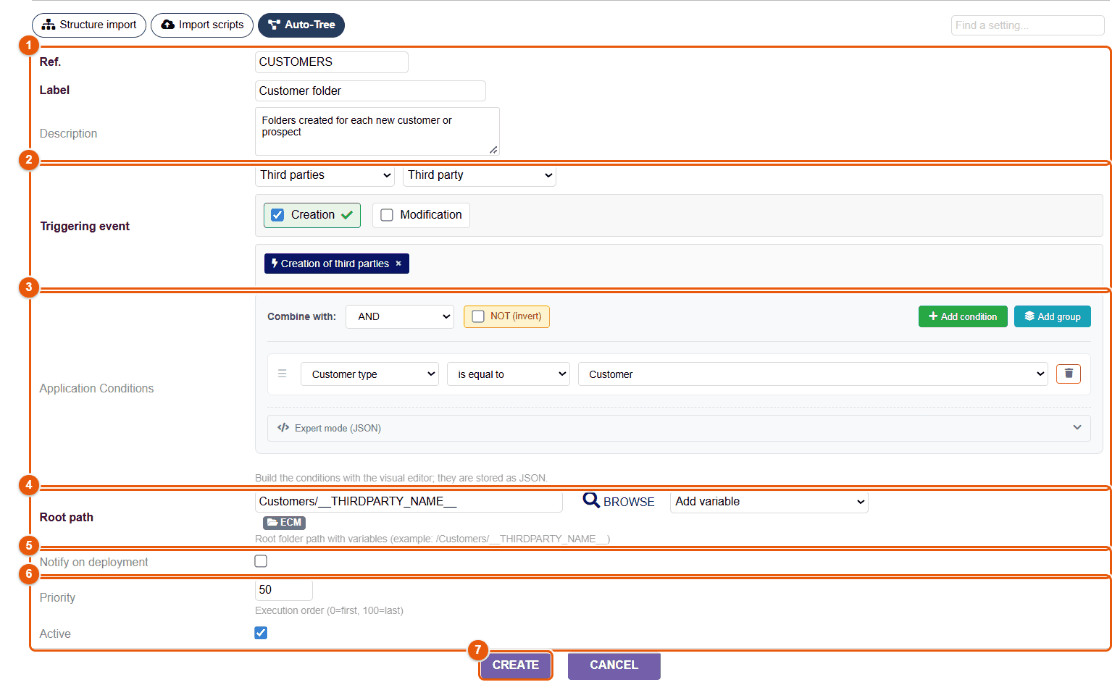Viewport: 1120px width, 690px height.
Task: Open the Add variable dropdown
Action: [x=769, y=501]
